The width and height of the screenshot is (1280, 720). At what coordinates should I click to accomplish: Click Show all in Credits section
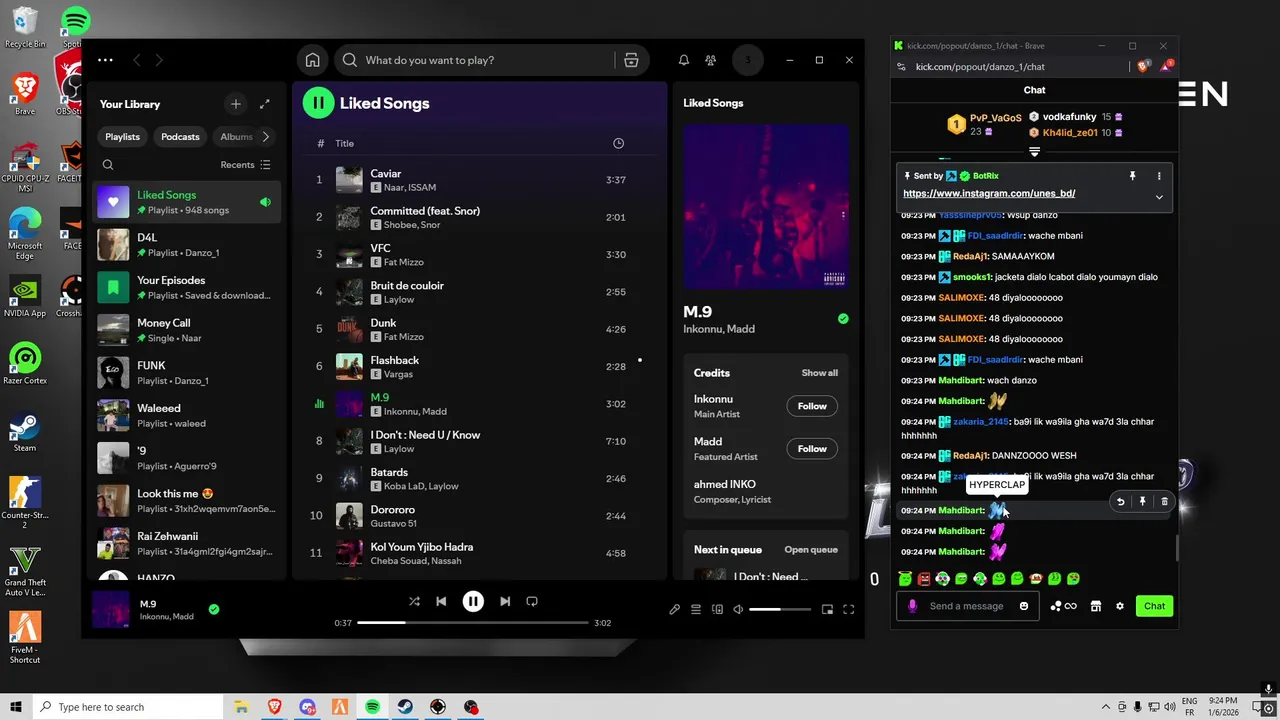pos(820,373)
